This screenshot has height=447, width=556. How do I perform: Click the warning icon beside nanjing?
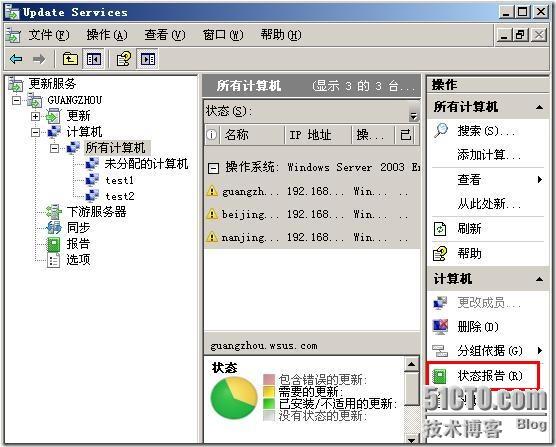tap(212, 237)
